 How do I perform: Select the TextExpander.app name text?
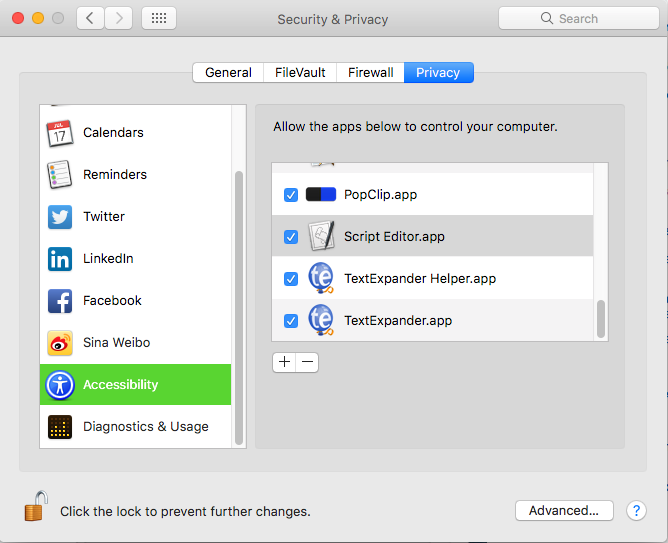coord(398,320)
